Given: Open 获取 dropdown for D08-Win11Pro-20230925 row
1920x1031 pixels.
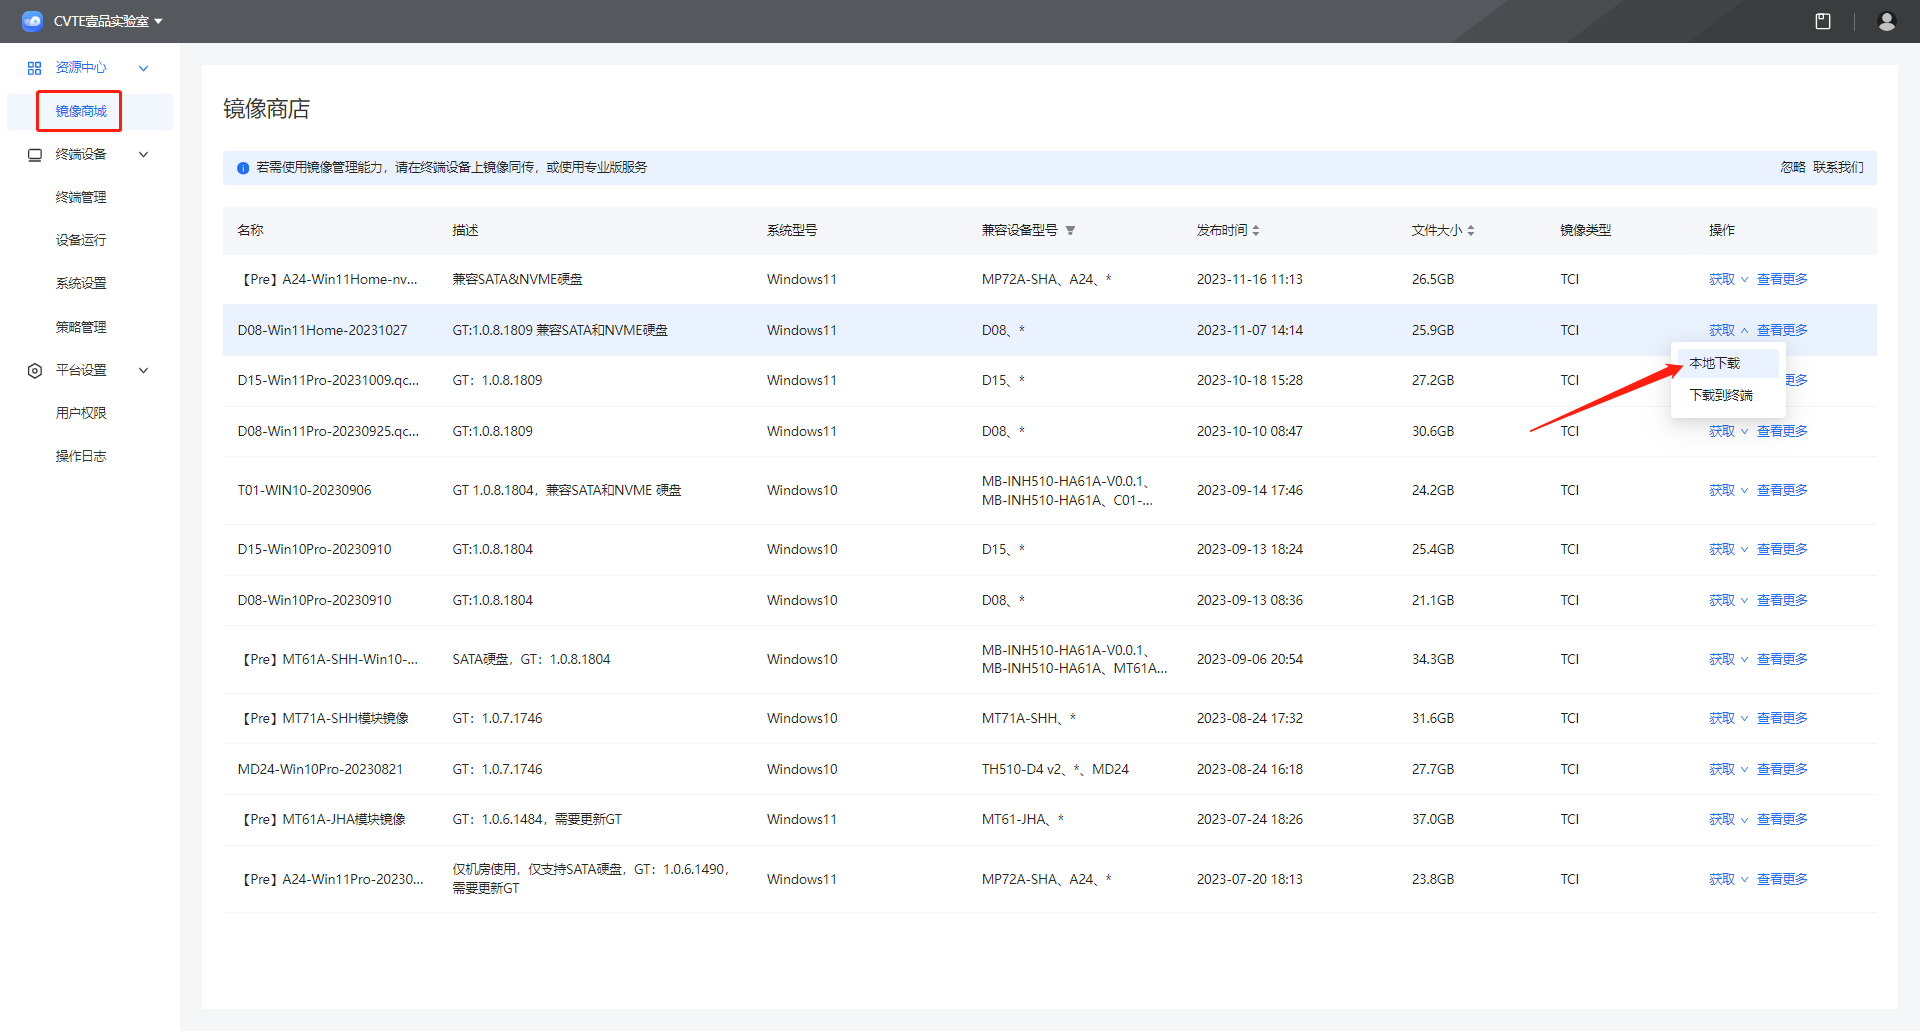Looking at the screenshot, I should [1728, 432].
